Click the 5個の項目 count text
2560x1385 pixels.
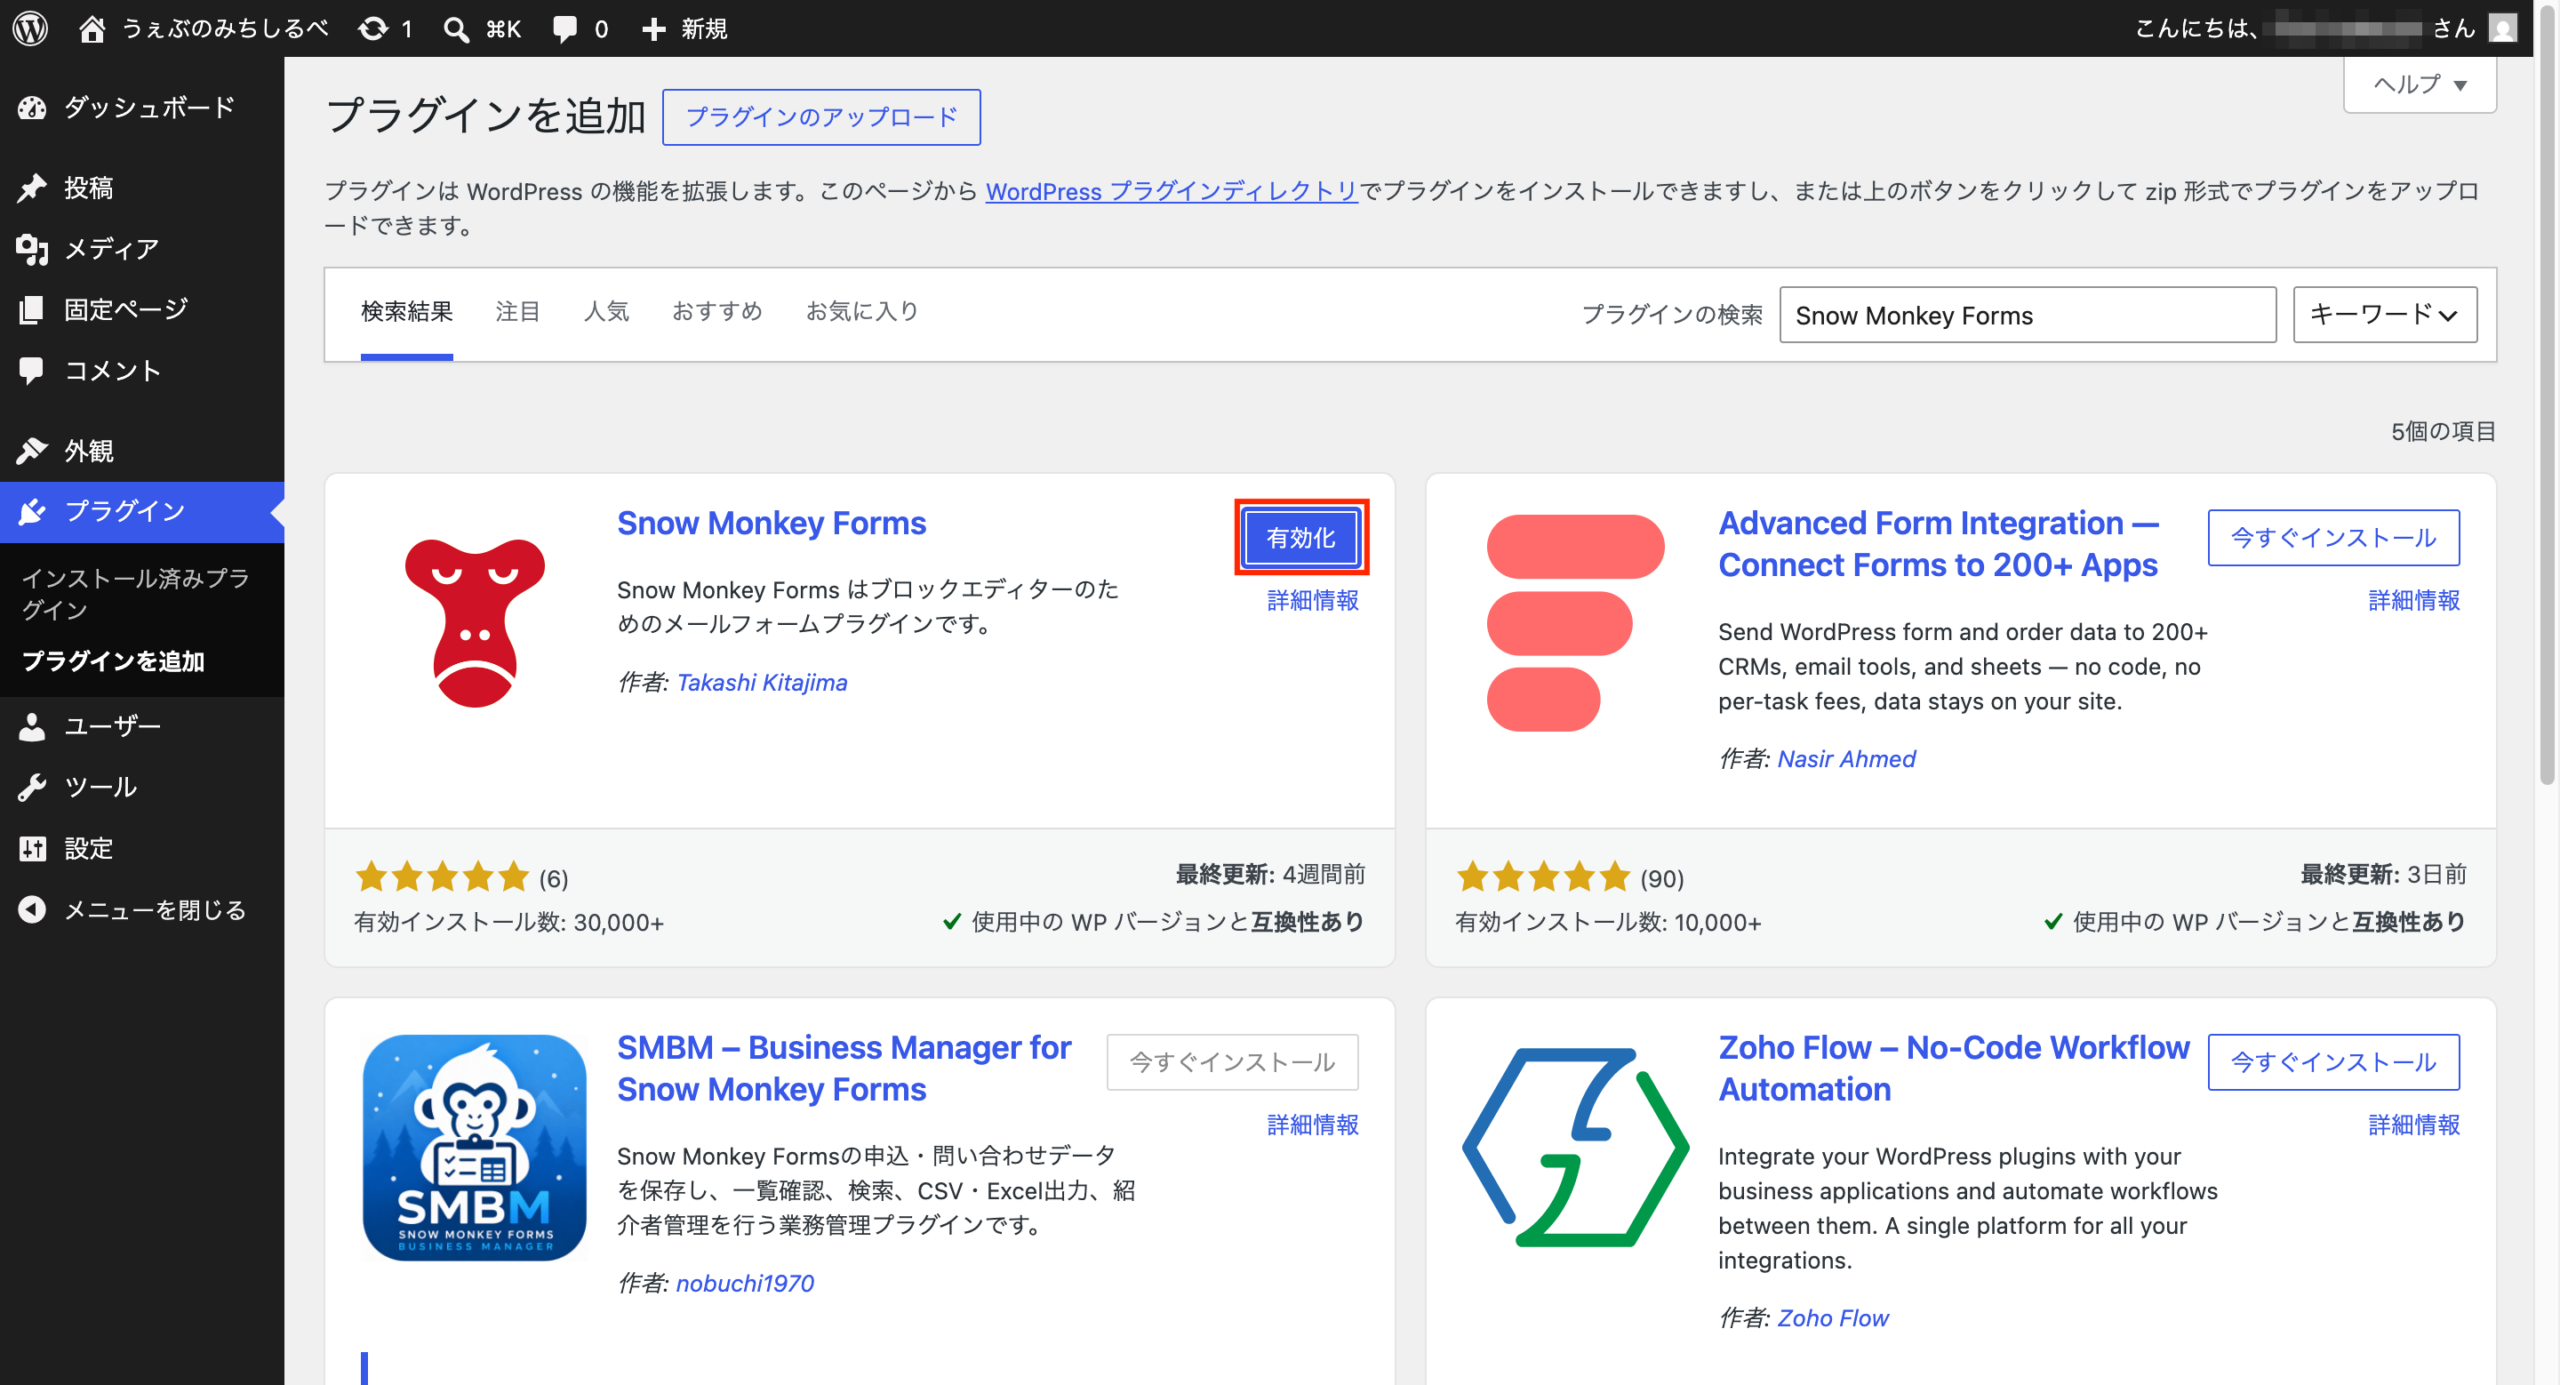pos(2443,431)
